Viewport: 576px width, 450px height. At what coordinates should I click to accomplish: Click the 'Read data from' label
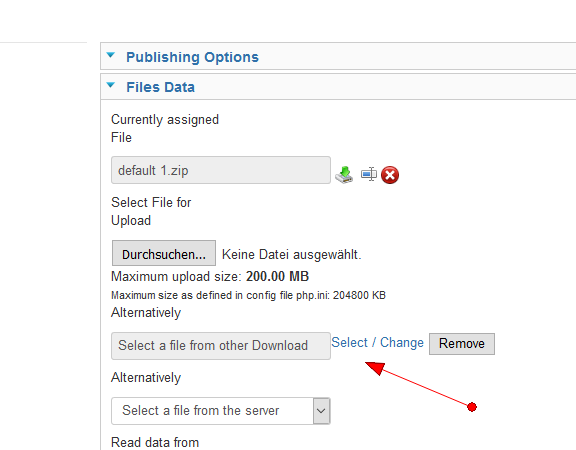(155, 442)
